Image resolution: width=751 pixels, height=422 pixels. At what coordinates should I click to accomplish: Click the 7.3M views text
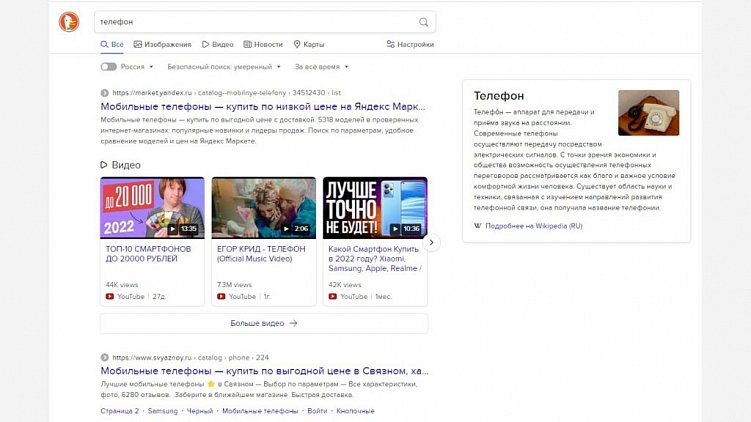tap(234, 285)
